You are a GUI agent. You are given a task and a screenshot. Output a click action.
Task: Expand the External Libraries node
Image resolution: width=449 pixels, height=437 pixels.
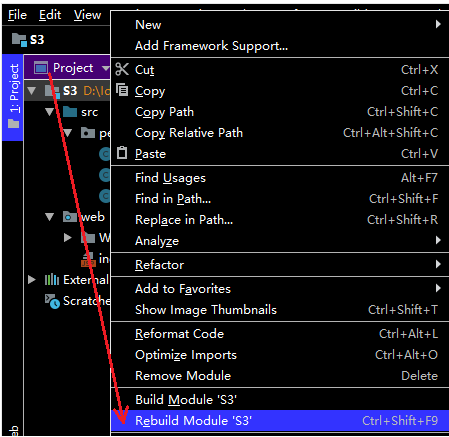click(x=32, y=279)
